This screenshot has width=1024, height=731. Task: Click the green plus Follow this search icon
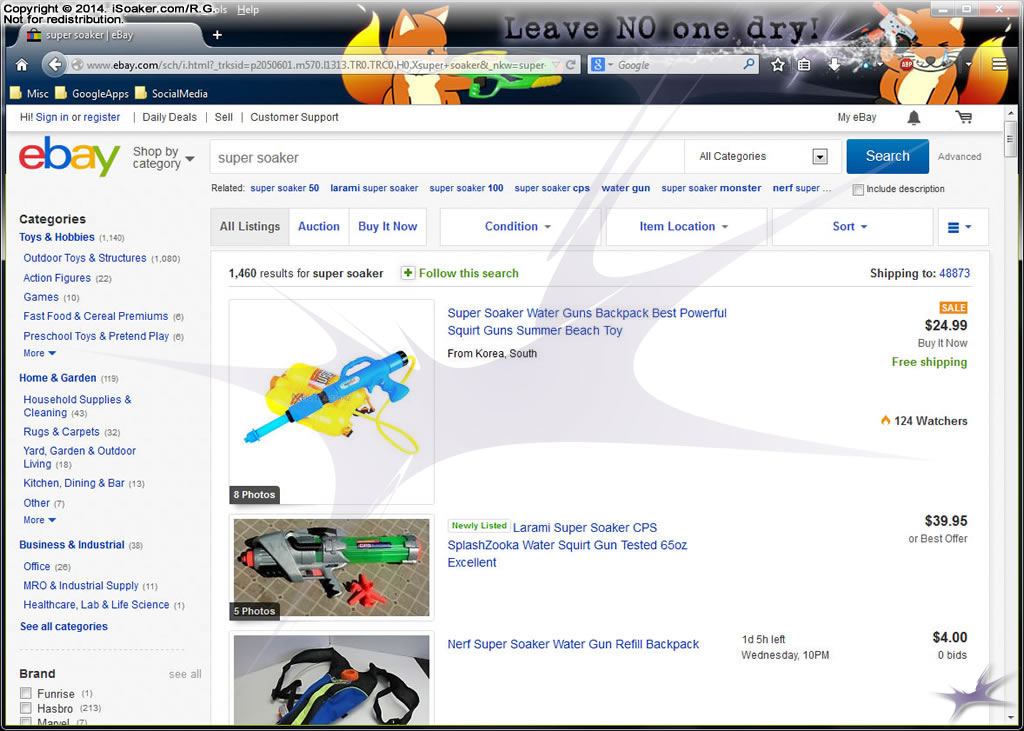click(408, 273)
